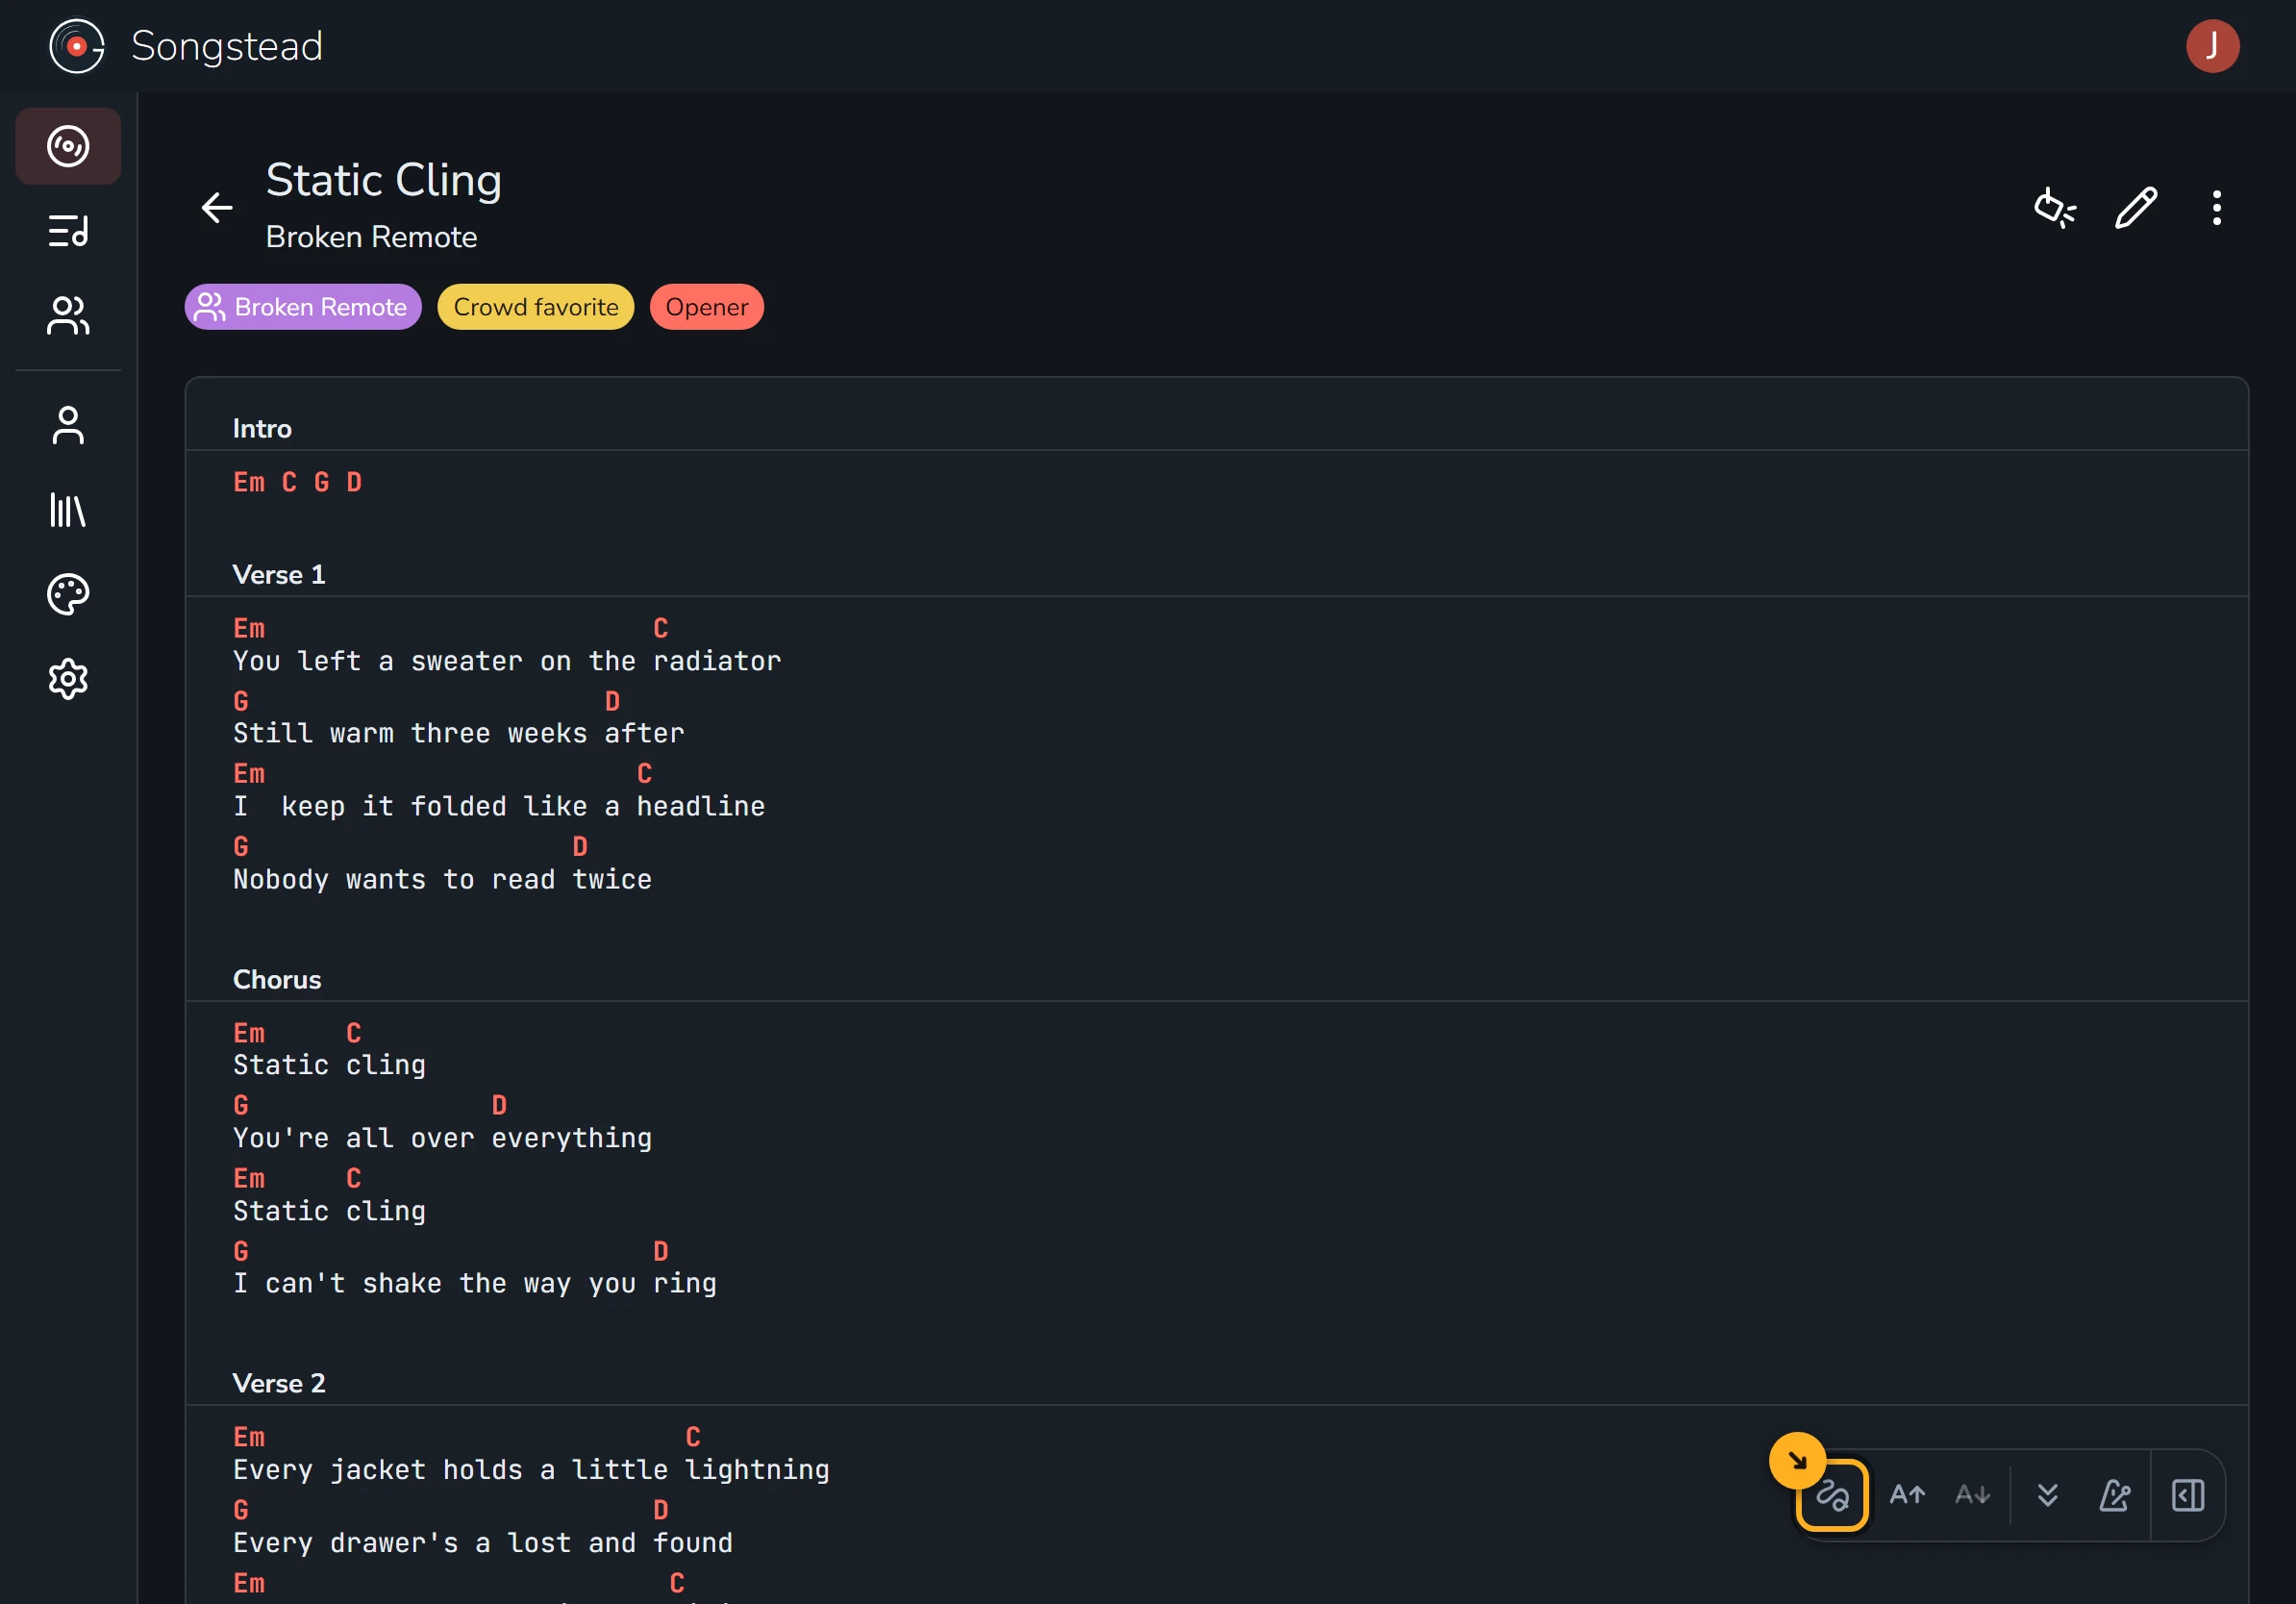Collapse the toolbar with the panel icon
This screenshot has height=1604, width=2296.
click(x=2188, y=1495)
